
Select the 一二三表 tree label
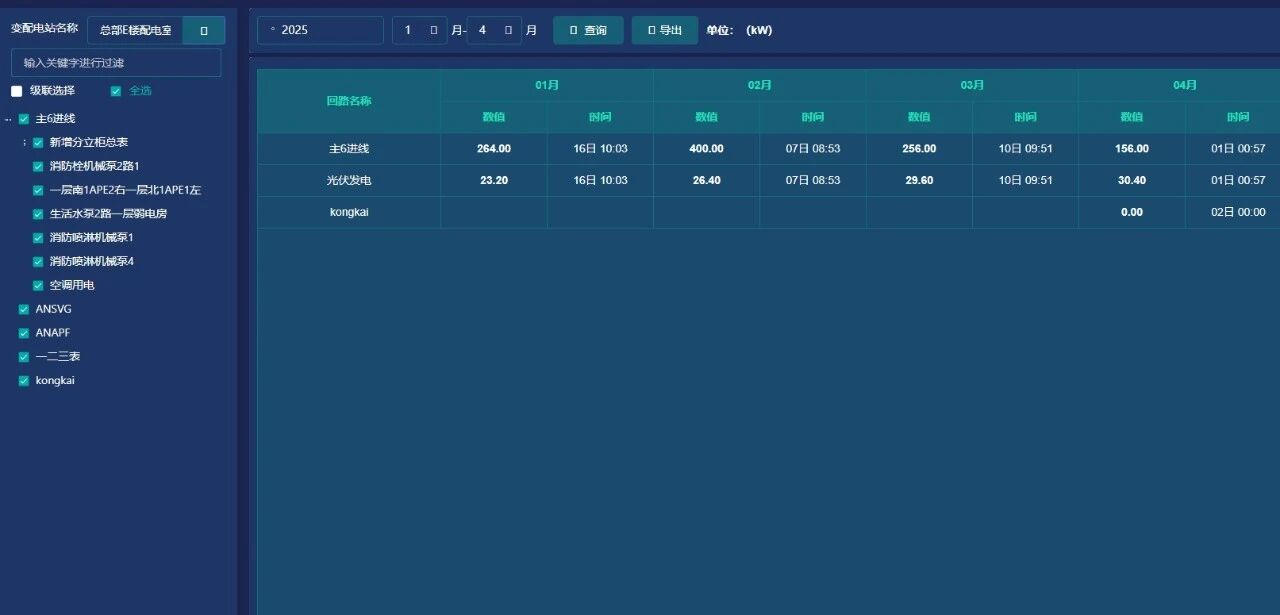point(57,357)
